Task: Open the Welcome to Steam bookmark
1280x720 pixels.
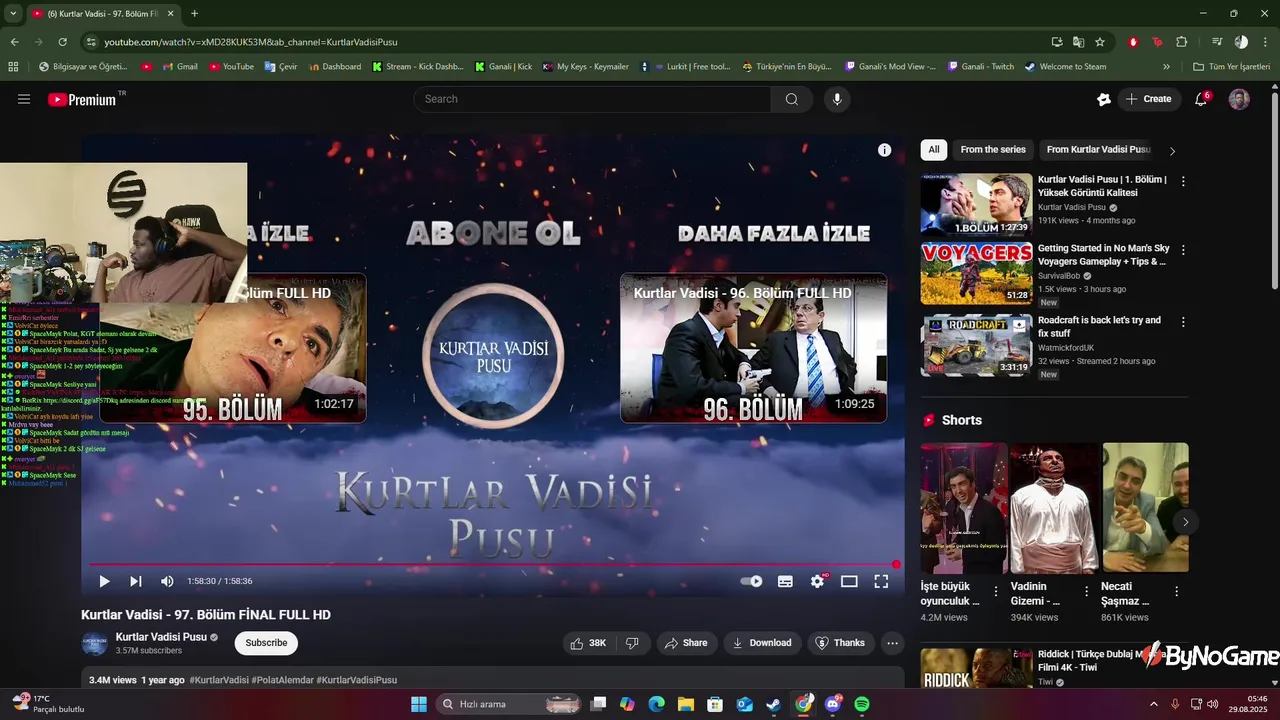Action: click(1065, 67)
